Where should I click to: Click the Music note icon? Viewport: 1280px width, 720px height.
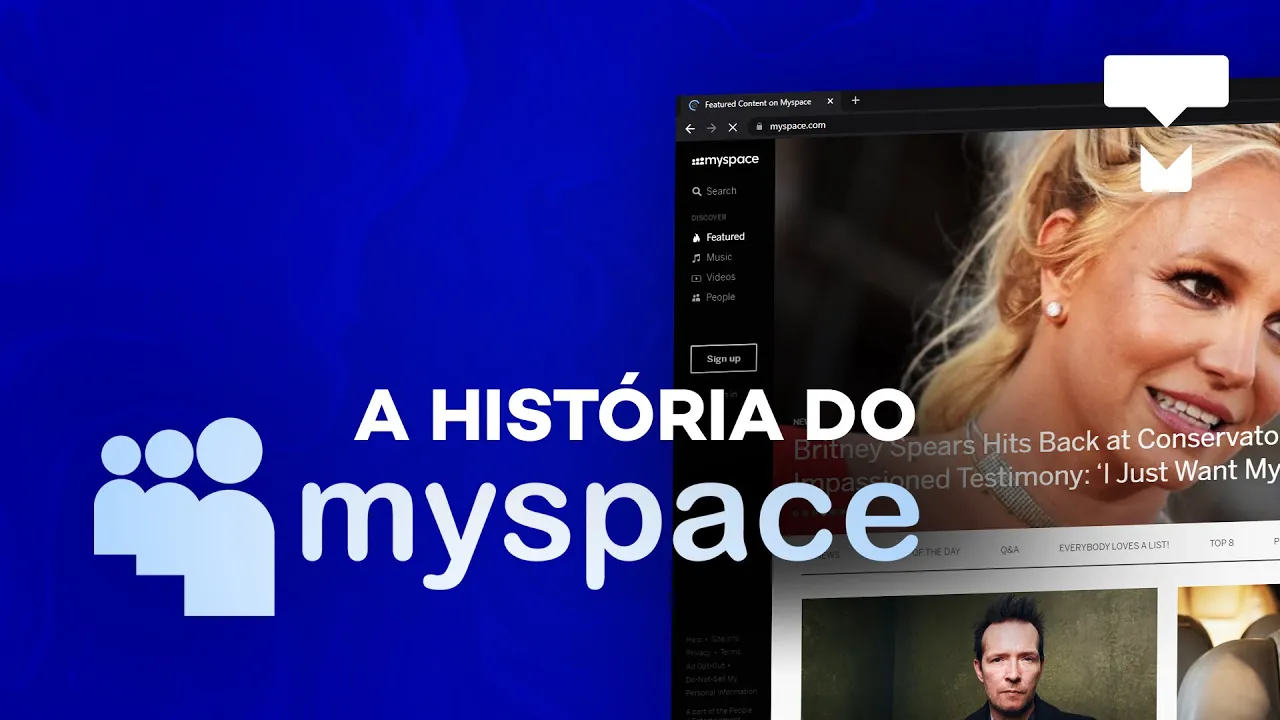696,258
